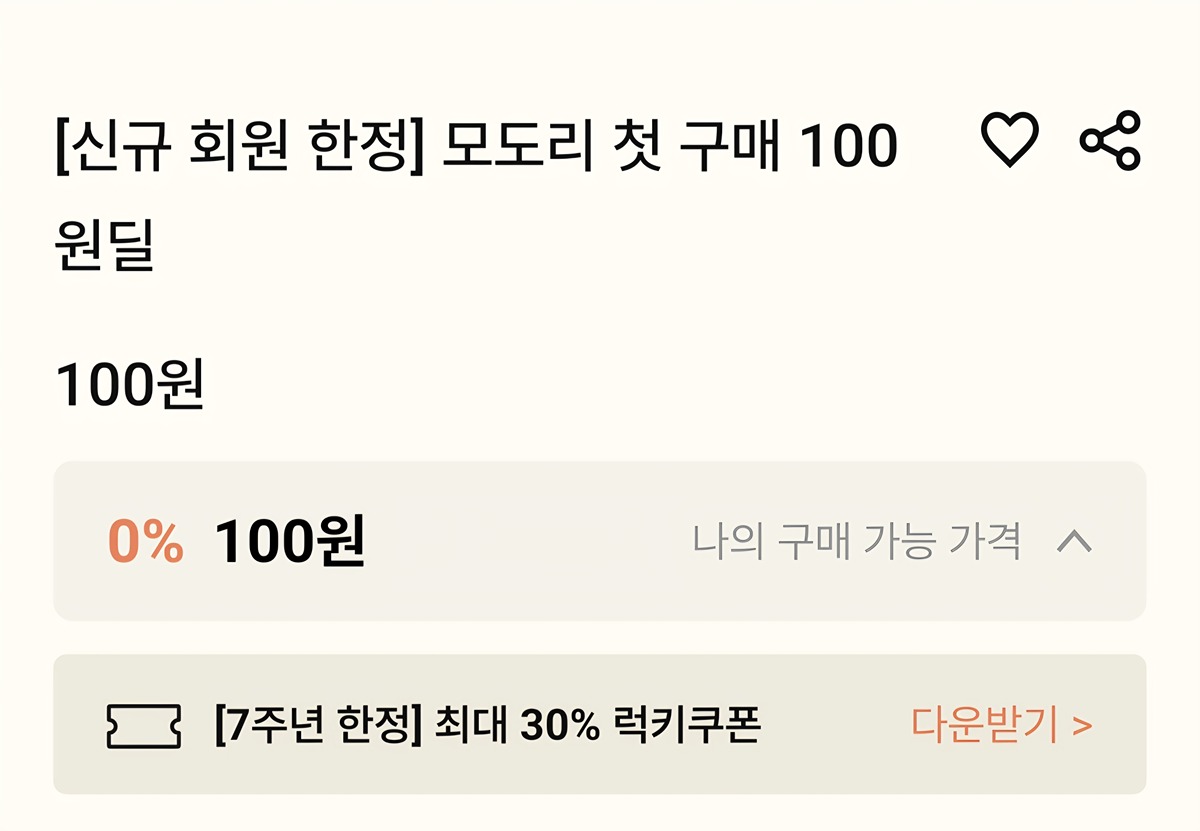Click the bold 100원 in the price box
1200x831 pixels.
click(x=290, y=541)
